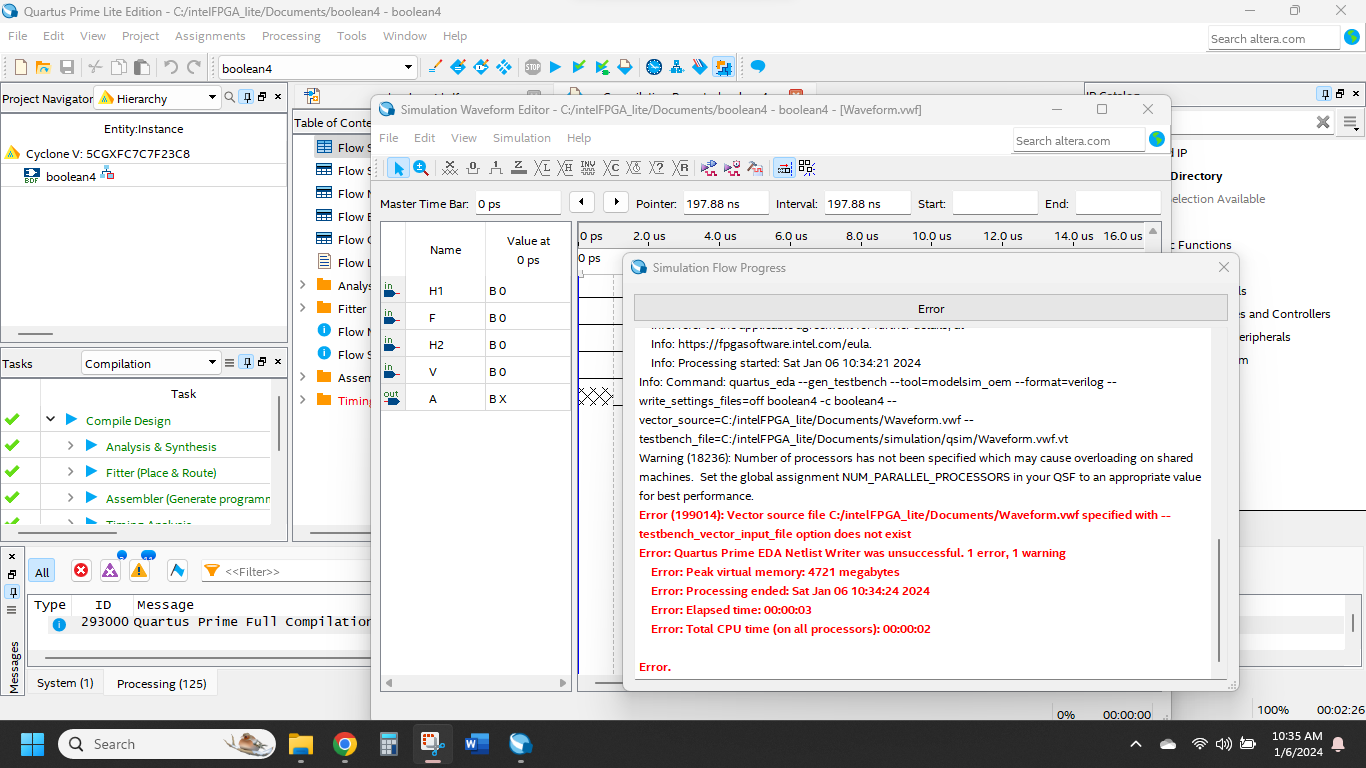Screen dimensions: 1366x768
Task: Open the Simulation menu in Waveform Editor
Action: pos(522,138)
